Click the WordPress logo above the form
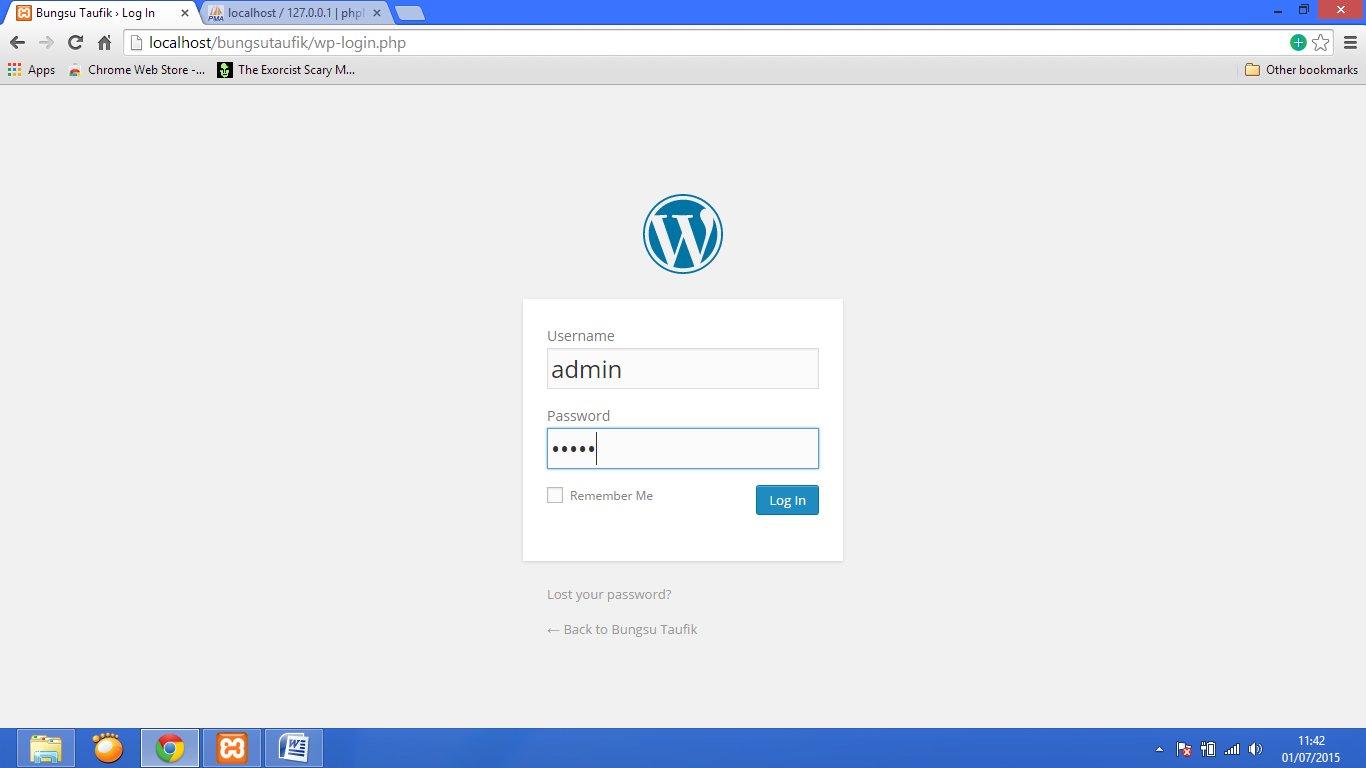 click(x=683, y=234)
